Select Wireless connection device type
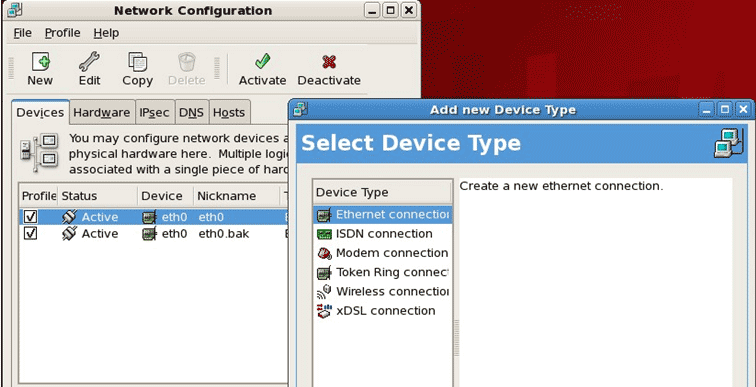756x387 pixels. [383, 292]
